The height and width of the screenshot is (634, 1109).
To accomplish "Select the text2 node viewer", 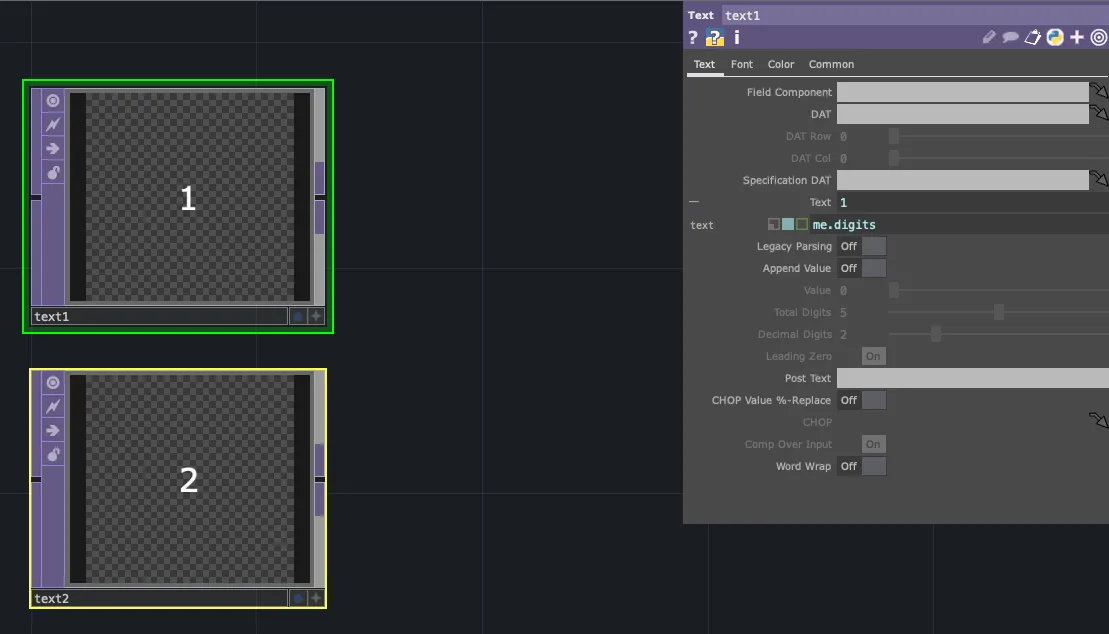I will click(x=189, y=480).
